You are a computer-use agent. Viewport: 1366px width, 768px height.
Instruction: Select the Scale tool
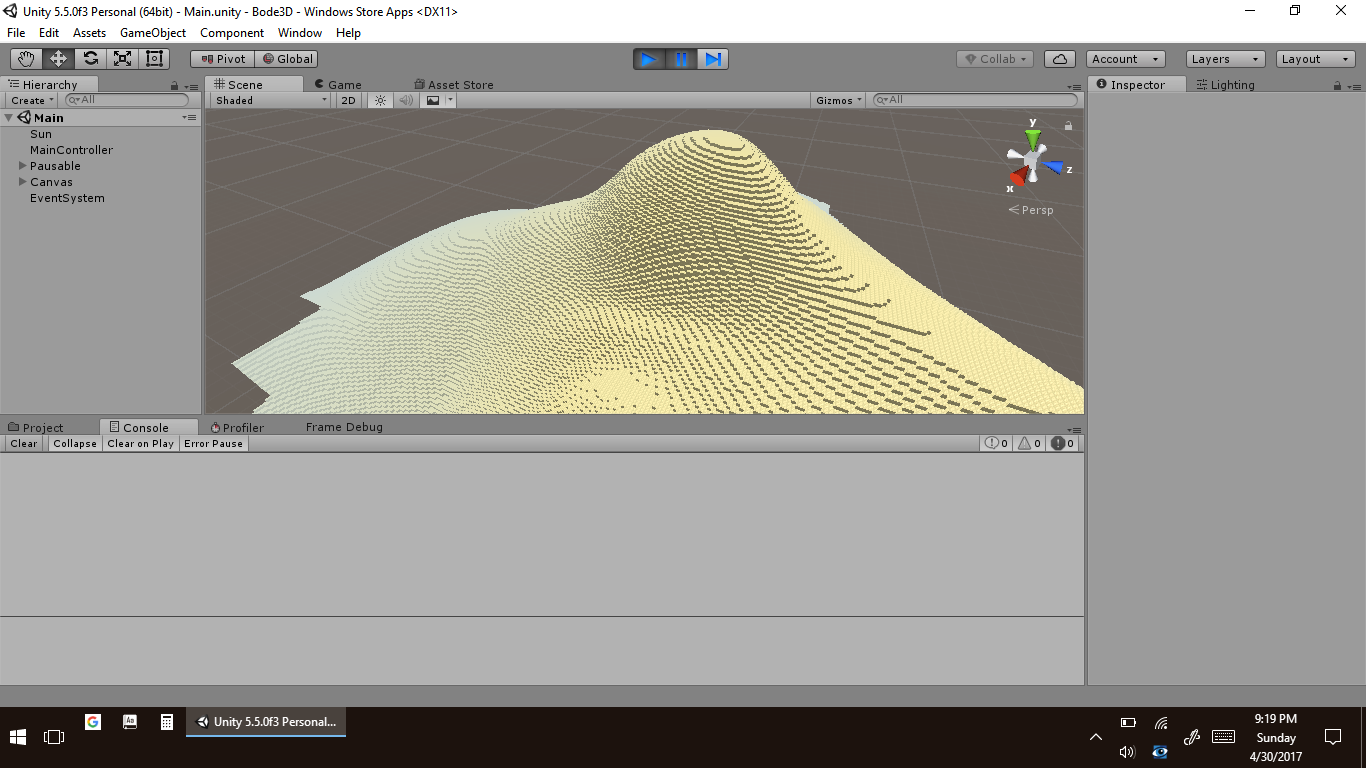click(122, 59)
